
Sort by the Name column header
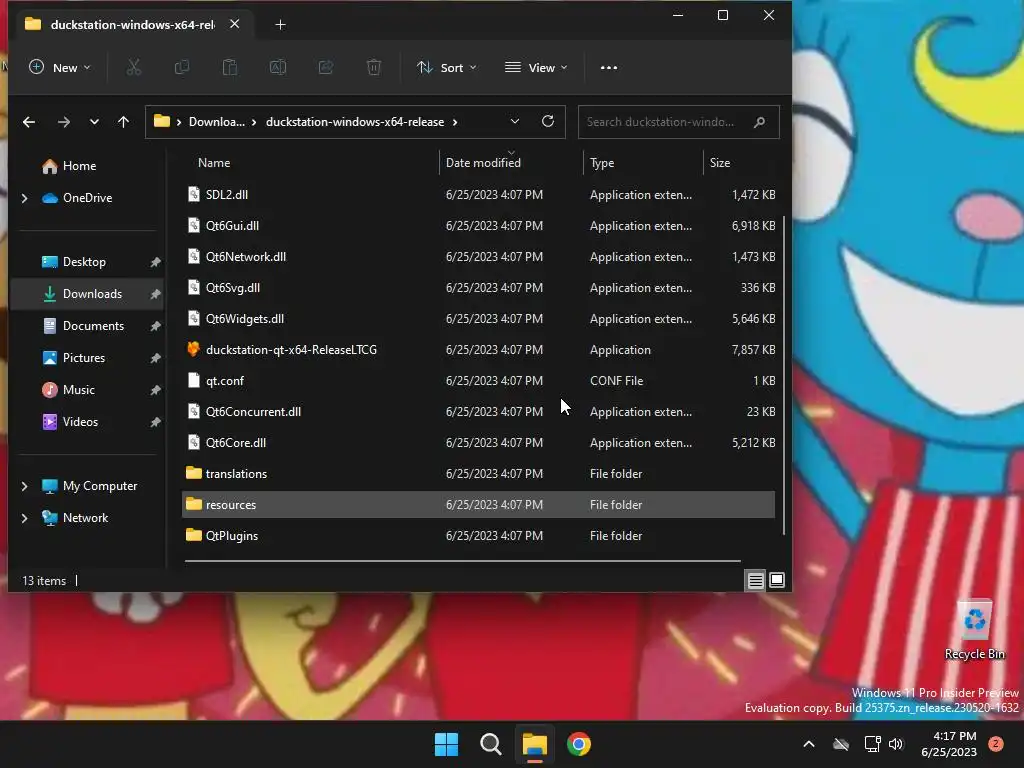click(x=214, y=163)
